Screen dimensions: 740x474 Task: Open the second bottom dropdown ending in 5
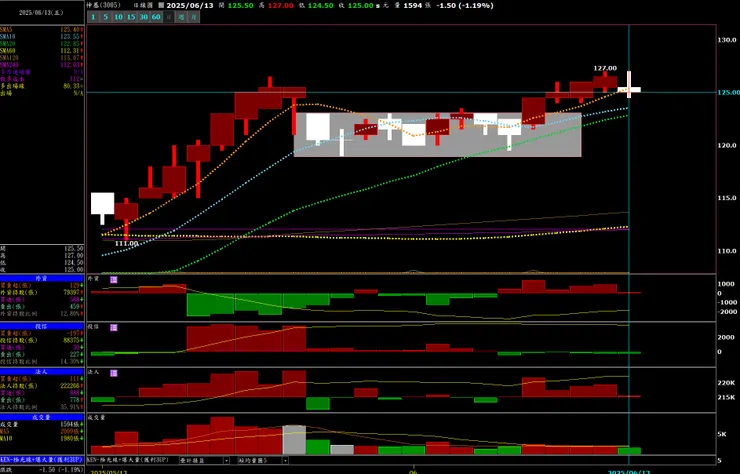263,460
